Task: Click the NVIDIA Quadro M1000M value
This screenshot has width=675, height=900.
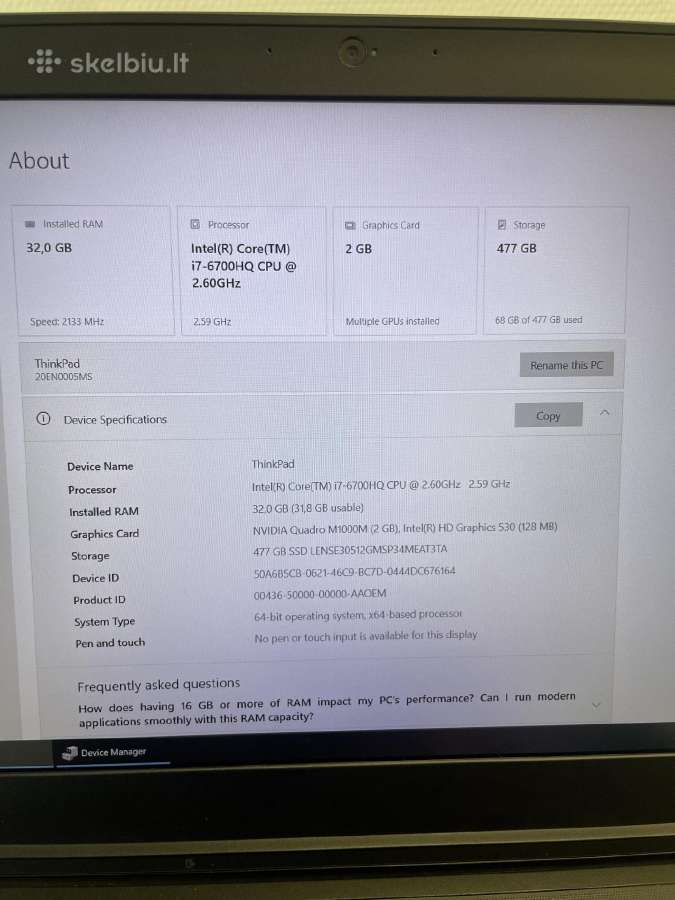Action: coord(405,528)
